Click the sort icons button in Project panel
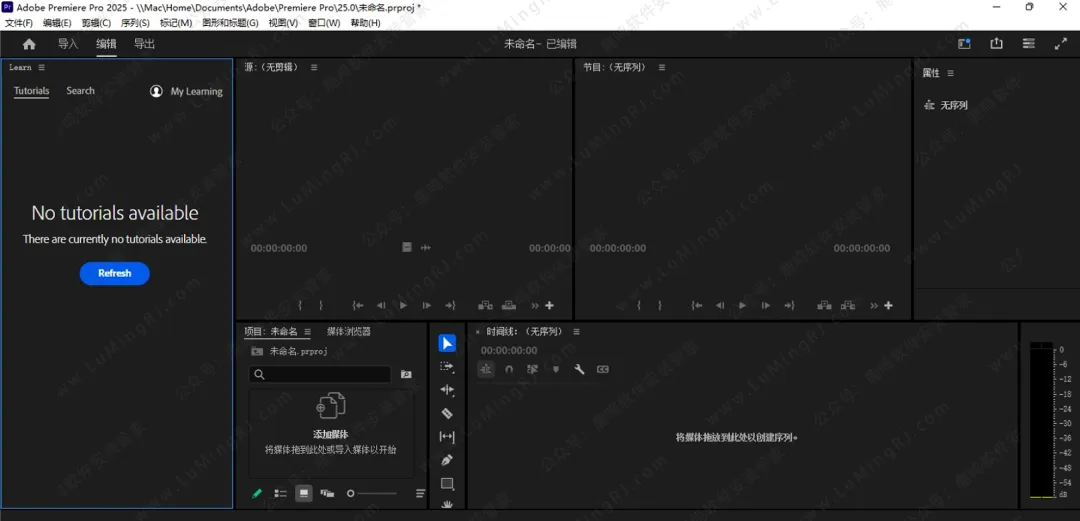 click(x=420, y=493)
